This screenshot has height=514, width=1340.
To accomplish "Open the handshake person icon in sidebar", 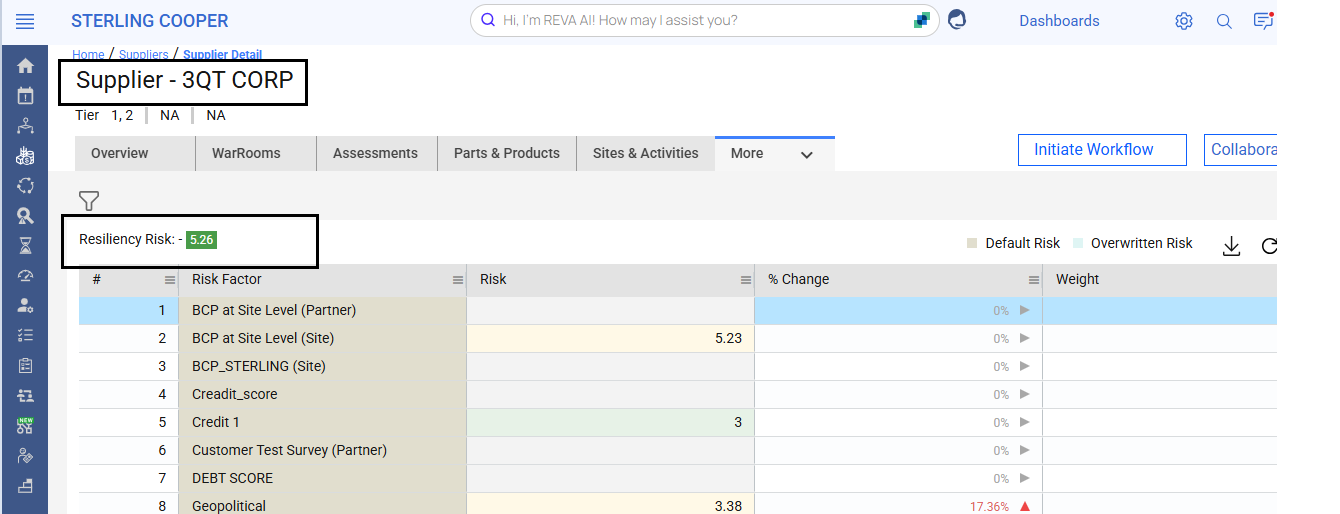I will pyautogui.click(x=25, y=456).
